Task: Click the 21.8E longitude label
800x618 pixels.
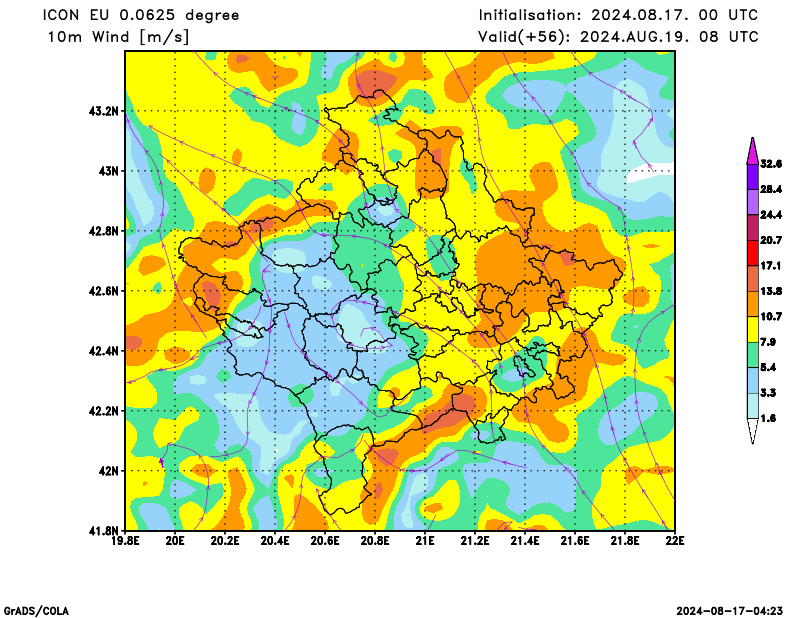Action: tap(625, 540)
